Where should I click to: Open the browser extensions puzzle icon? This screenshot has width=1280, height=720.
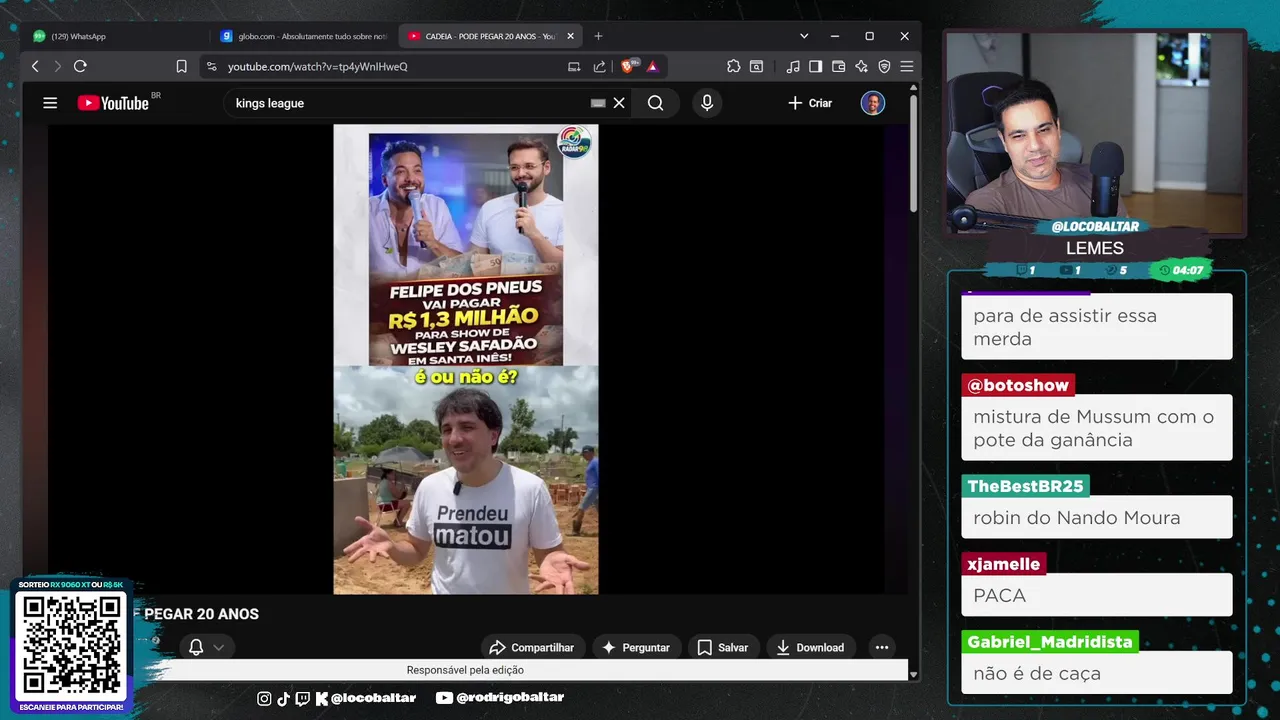click(x=733, y=66)
